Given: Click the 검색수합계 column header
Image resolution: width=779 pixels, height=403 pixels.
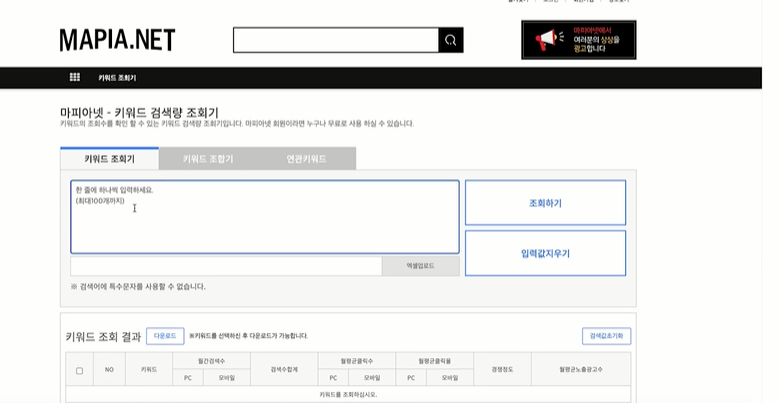Looking at the screenshot, I should [x=284, y=369].
